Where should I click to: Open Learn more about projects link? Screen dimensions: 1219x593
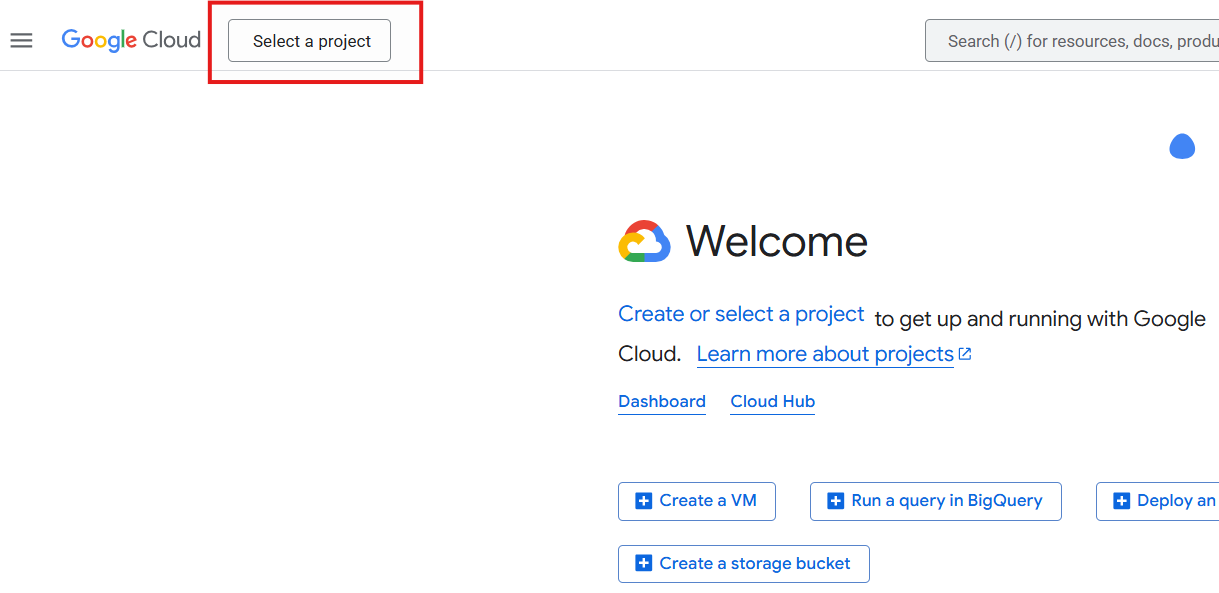[x=825, y=354]
